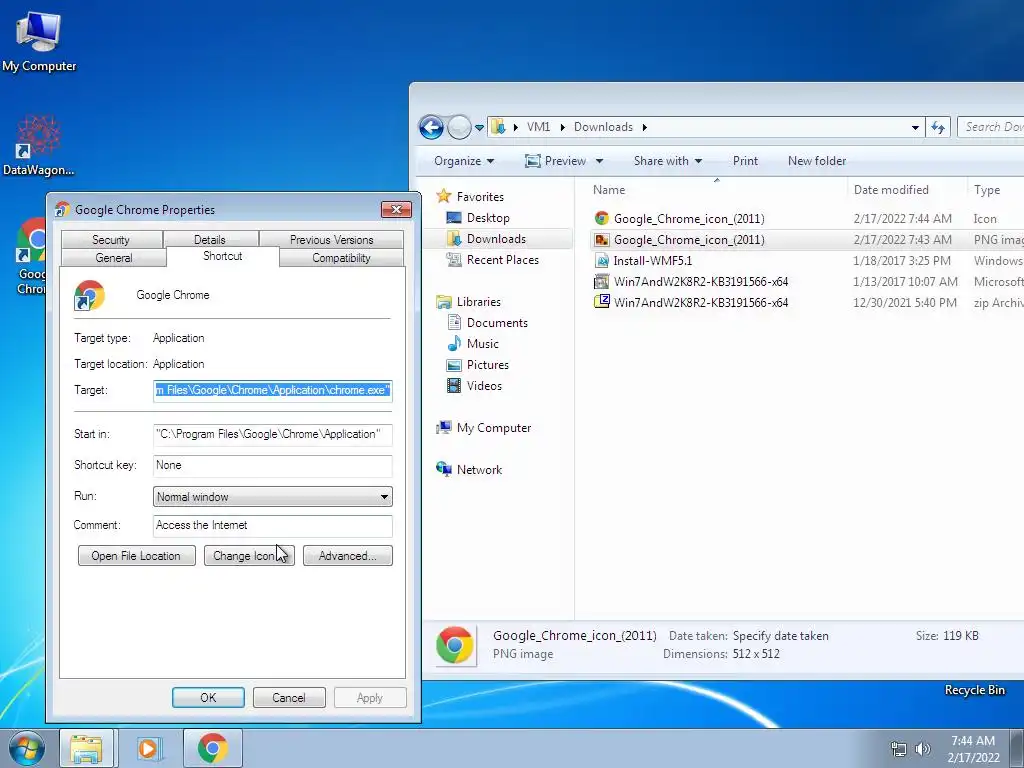Viewport: 1024px width, 768px height.
Task: Click the Windows Start orb
Action: [x=26, y=748]
